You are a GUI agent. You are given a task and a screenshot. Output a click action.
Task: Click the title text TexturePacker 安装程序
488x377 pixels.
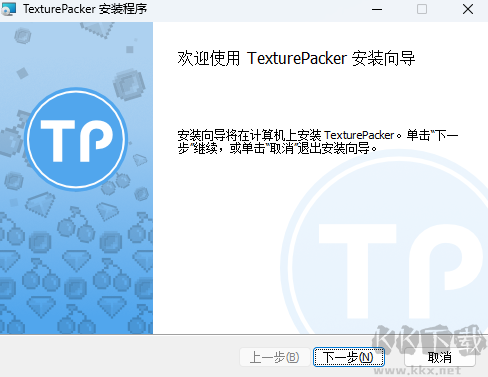(85, 9)
